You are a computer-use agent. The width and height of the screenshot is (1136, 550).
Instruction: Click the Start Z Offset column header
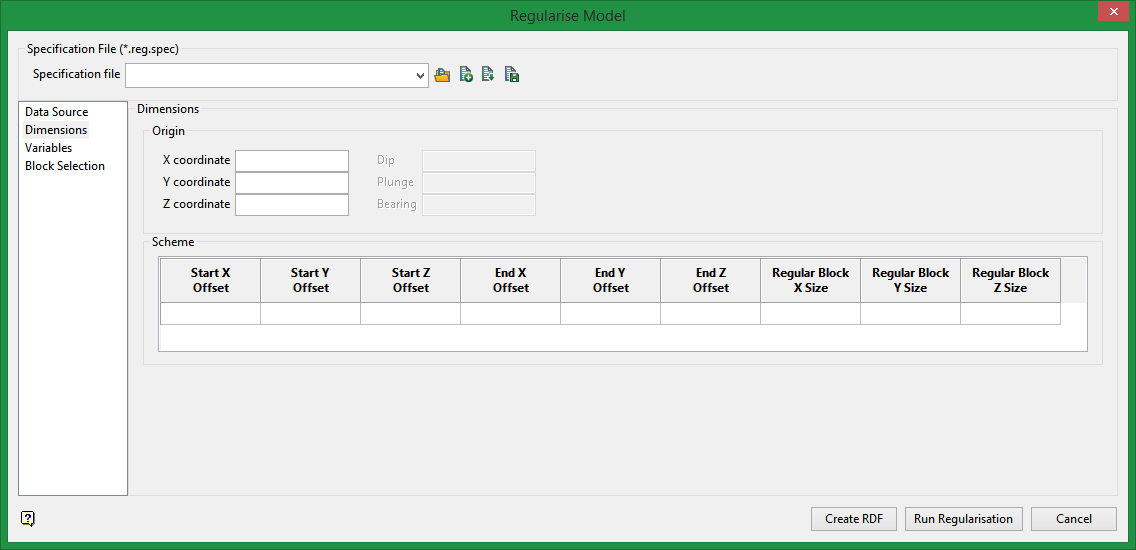pyautogui.click(x=410, y=280)
